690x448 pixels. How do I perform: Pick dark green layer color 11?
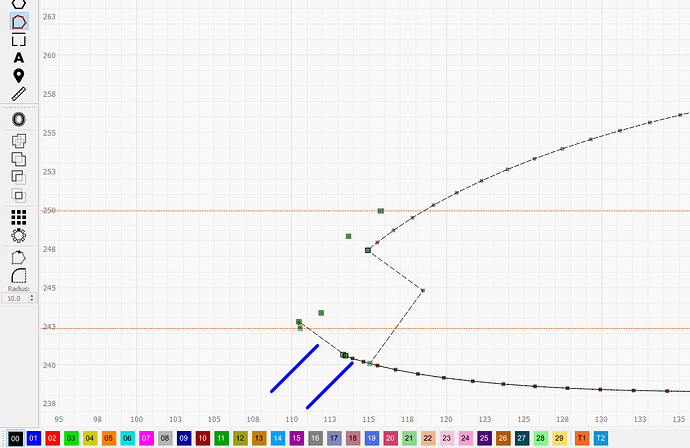click(221, 438)
